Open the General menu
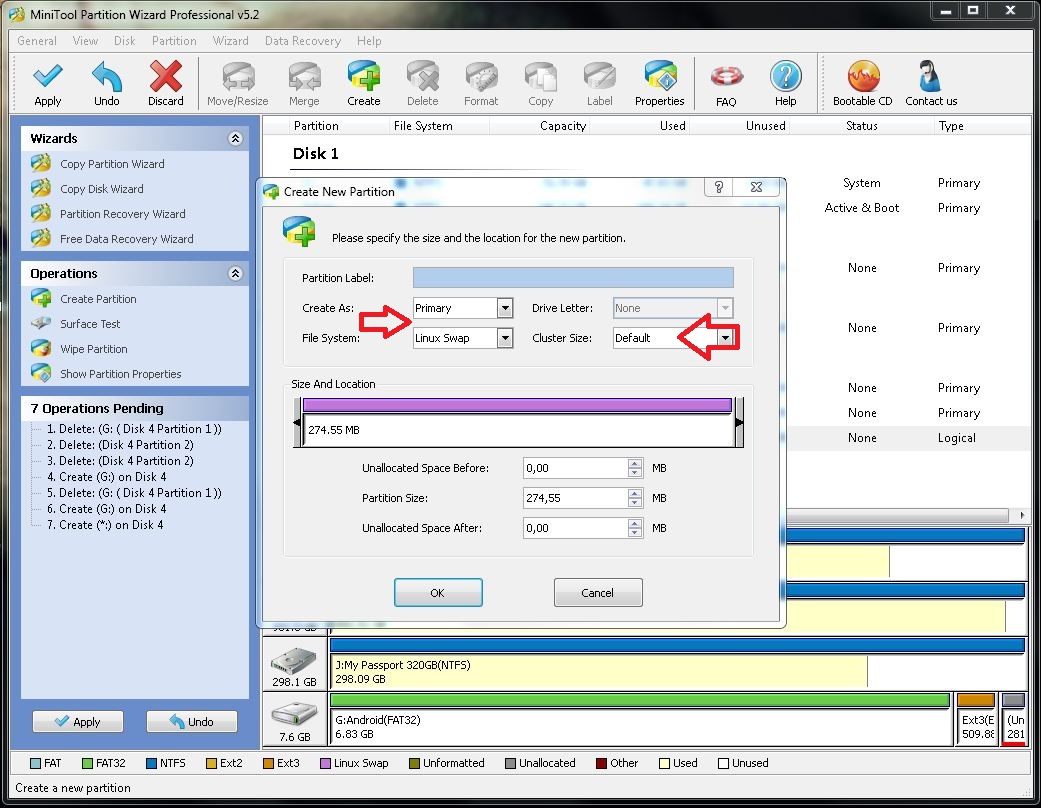 [37, 41]
